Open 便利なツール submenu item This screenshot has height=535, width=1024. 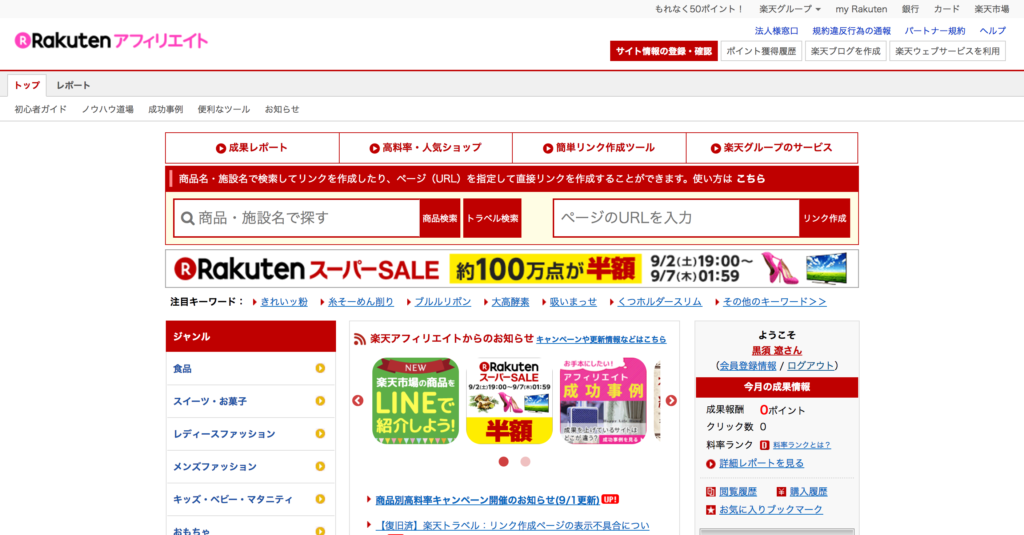click(x=224, y=109)
